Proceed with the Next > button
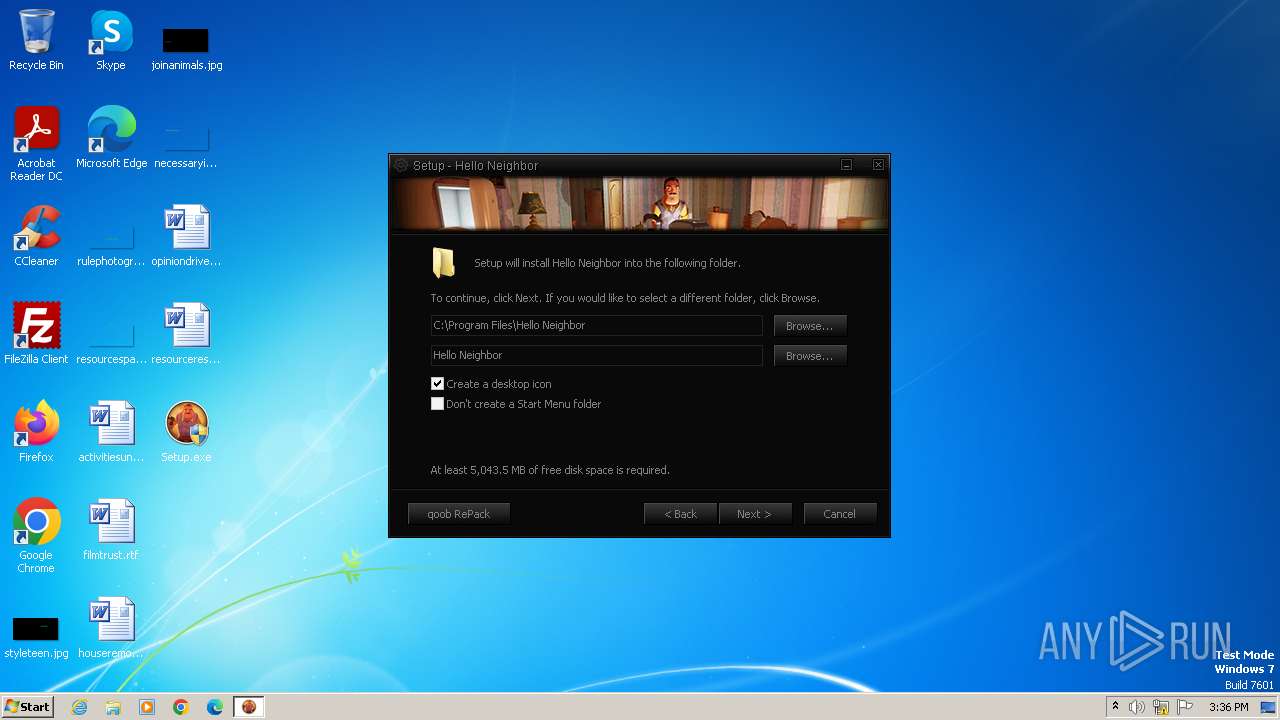 tap(755, 514)
